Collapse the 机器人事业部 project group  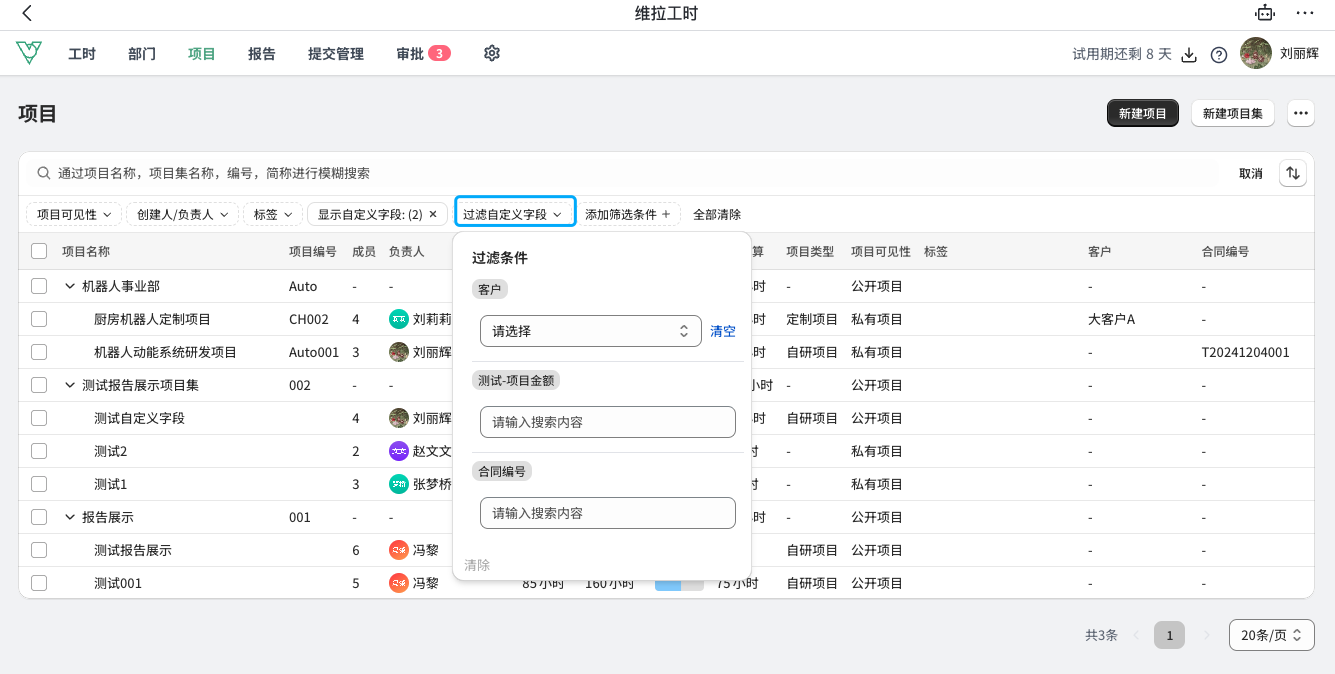click(x=70, y=286)
